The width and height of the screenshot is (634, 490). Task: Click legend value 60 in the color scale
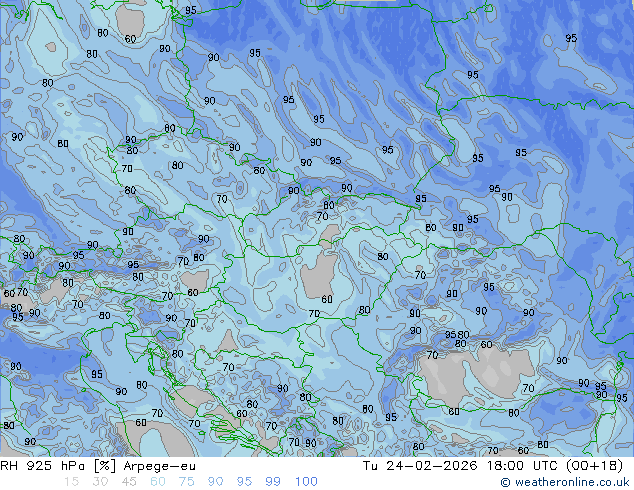pos(158,482)
